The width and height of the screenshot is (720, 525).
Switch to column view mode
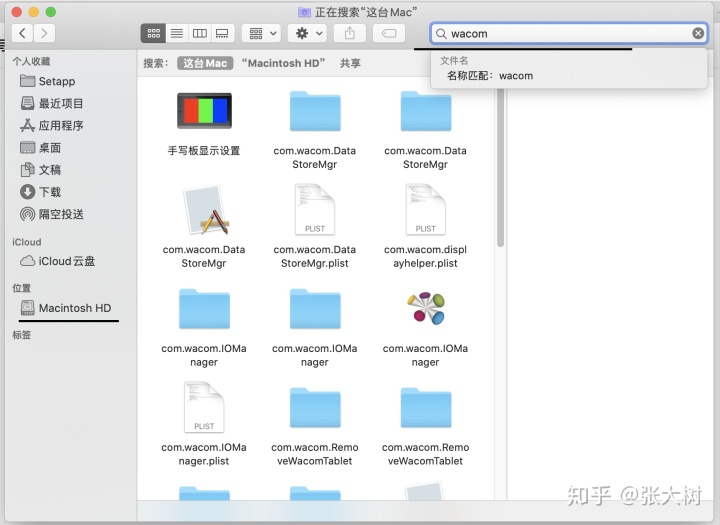tap(200, 33)
